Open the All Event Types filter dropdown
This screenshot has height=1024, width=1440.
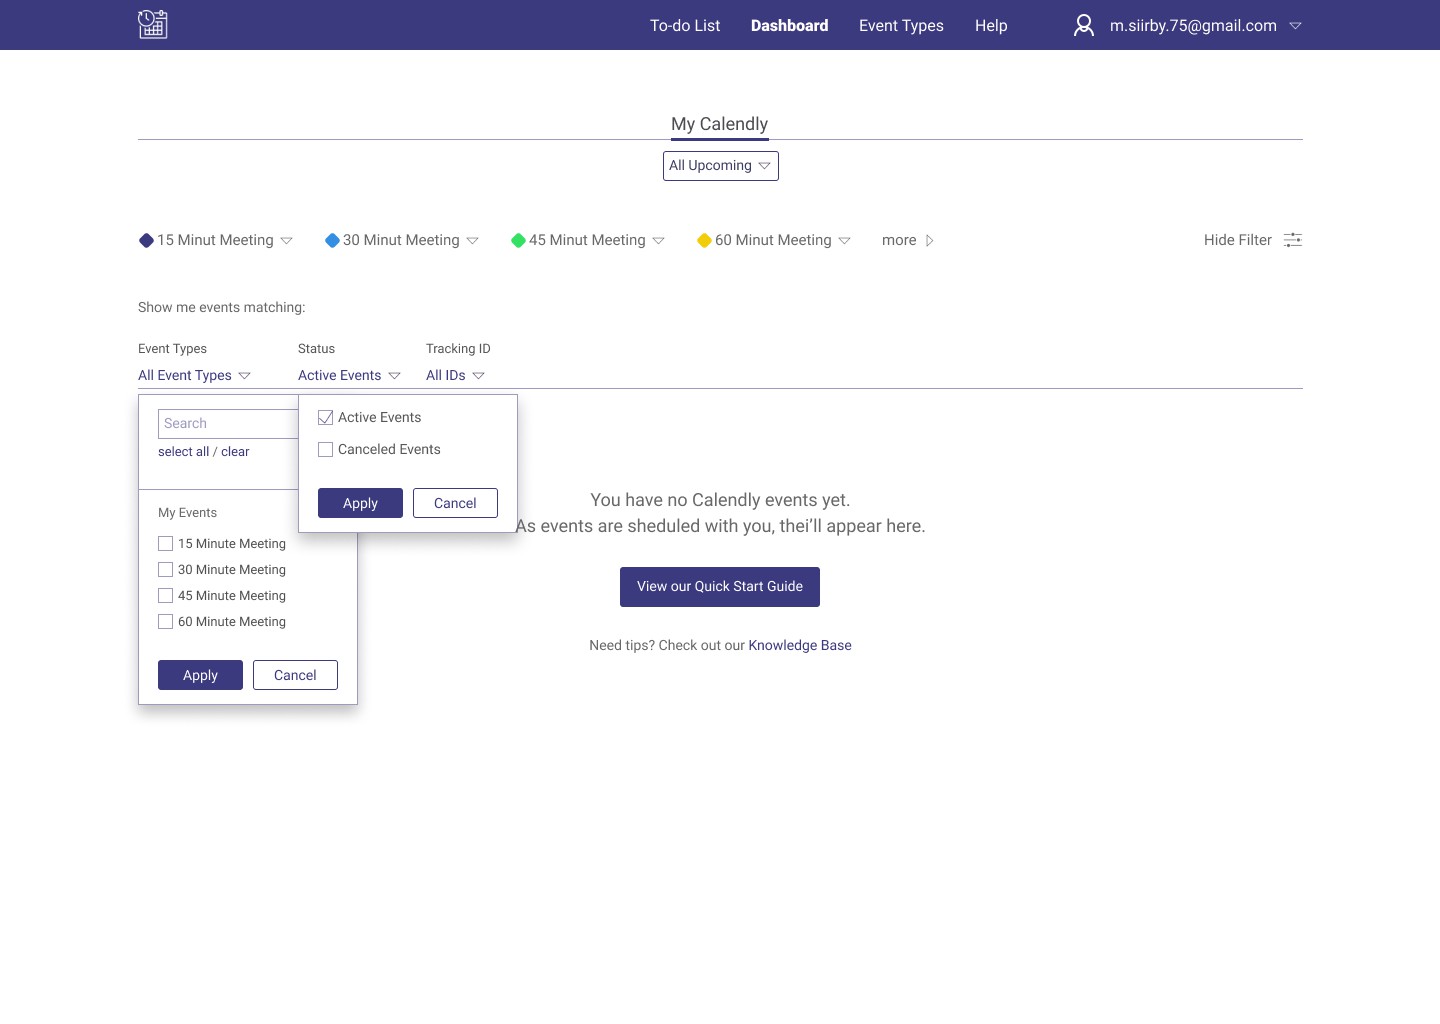pyautogui.click(x=194, y=375)
